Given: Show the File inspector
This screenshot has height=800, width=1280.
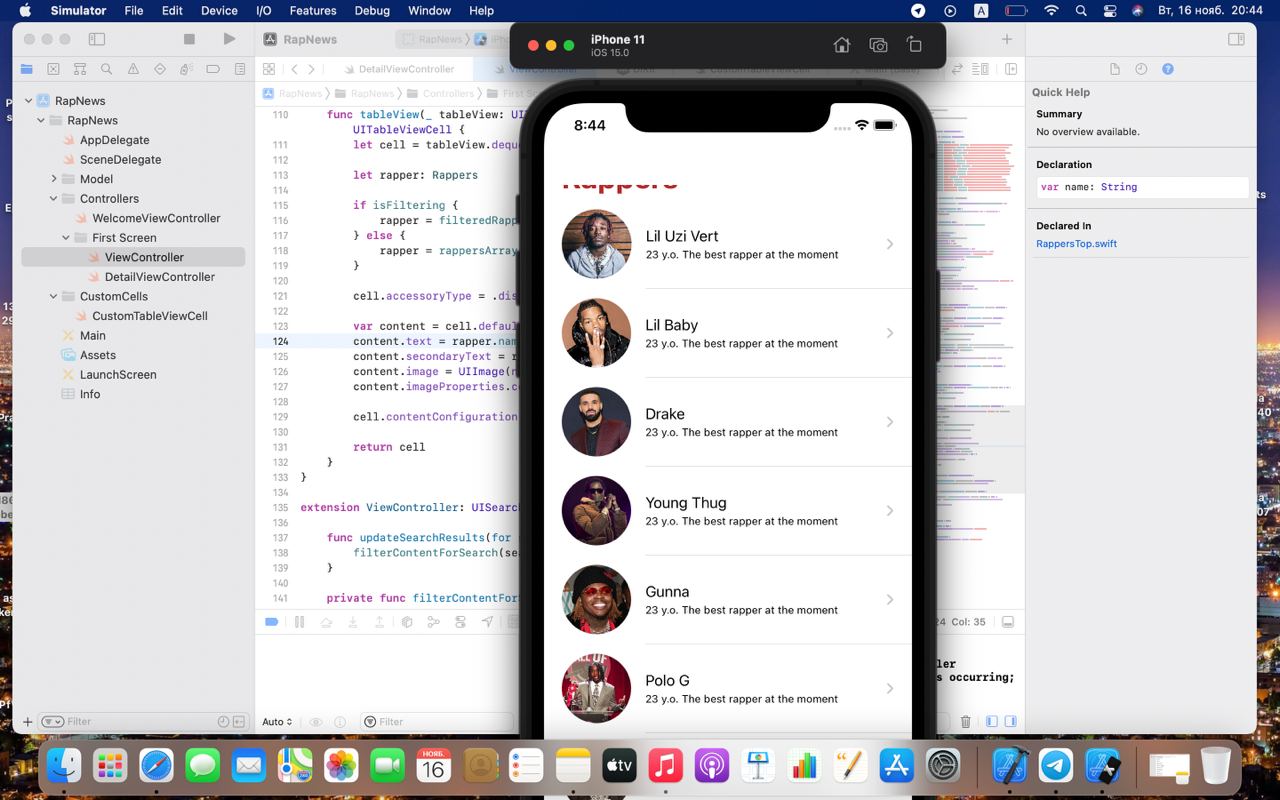Looking at the screenshot, I should pyautogui.click(x=1115, y=69).
